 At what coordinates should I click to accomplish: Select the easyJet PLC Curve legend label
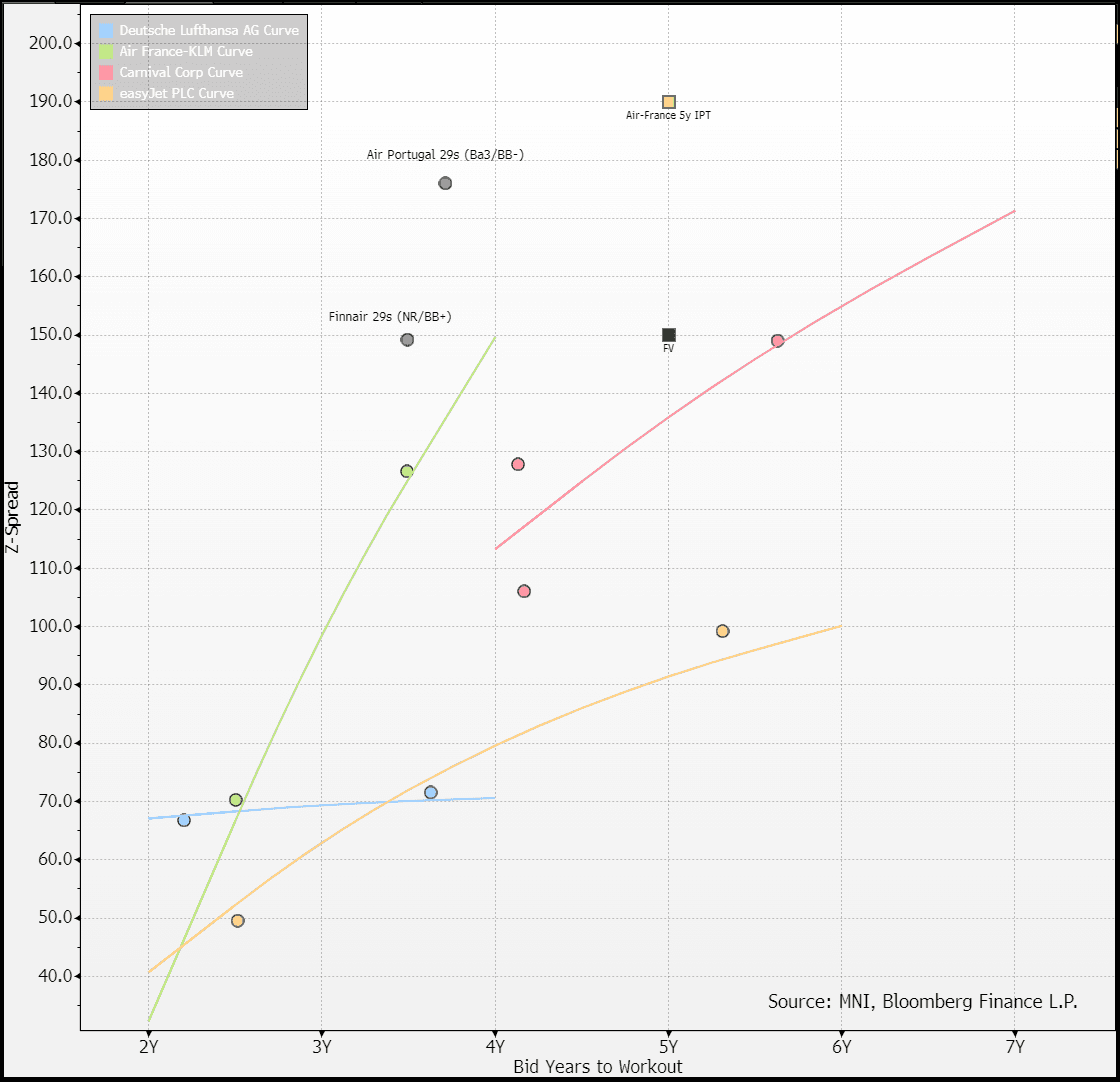tap(176, 94)
